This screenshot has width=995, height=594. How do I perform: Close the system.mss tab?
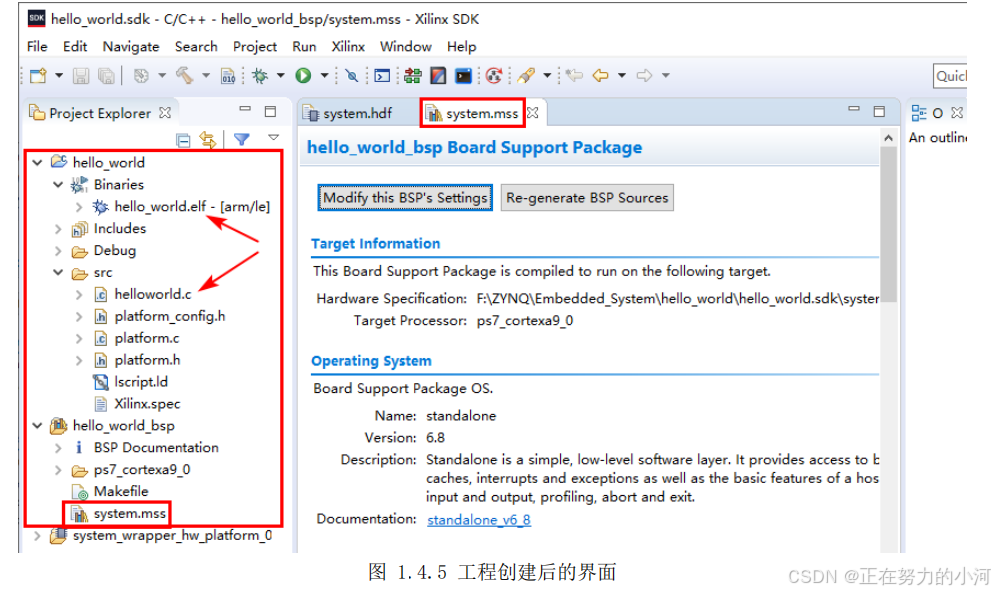[533, 113]
